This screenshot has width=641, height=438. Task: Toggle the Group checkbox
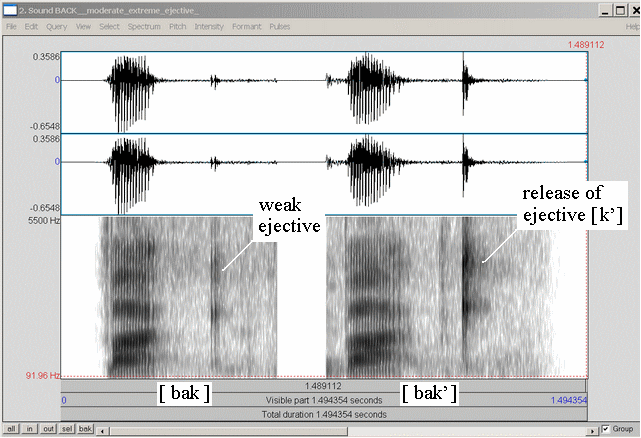coord(605,428)
